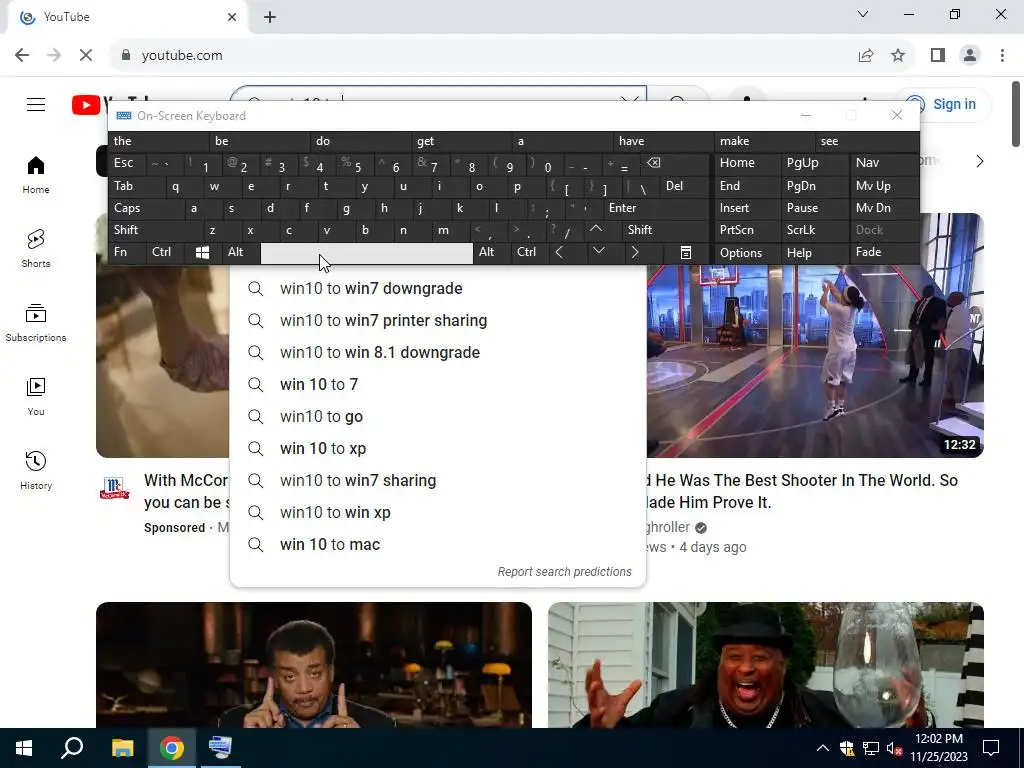The image size is (1024, 768).
Task: Select suggestion 'win10 to win7 printer sharing'
Action: [x=438, y=321]
